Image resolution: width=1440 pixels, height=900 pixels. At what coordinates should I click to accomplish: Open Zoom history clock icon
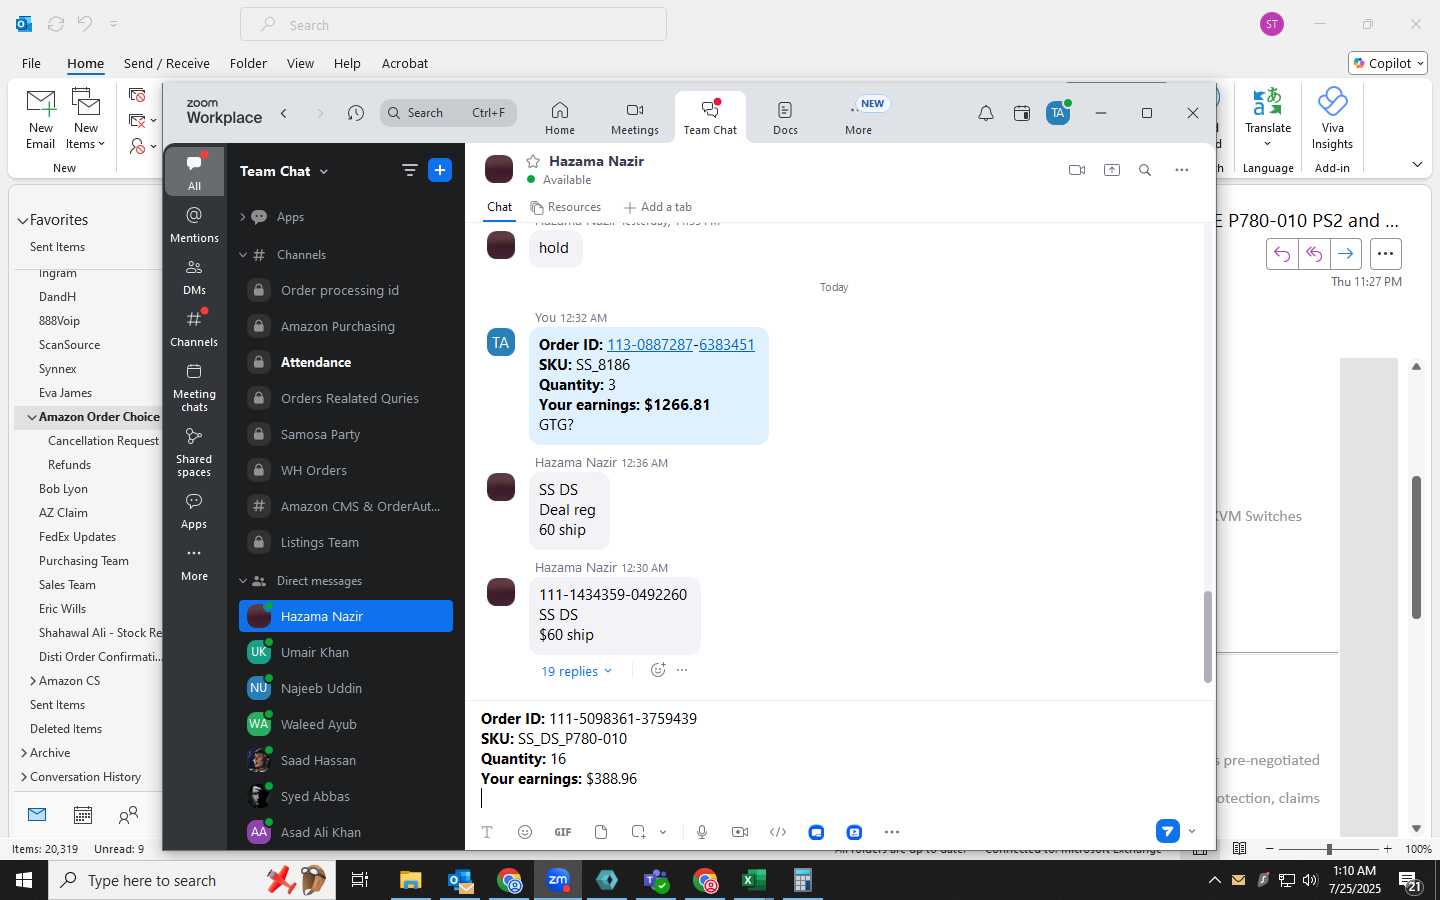click(355, 113)
